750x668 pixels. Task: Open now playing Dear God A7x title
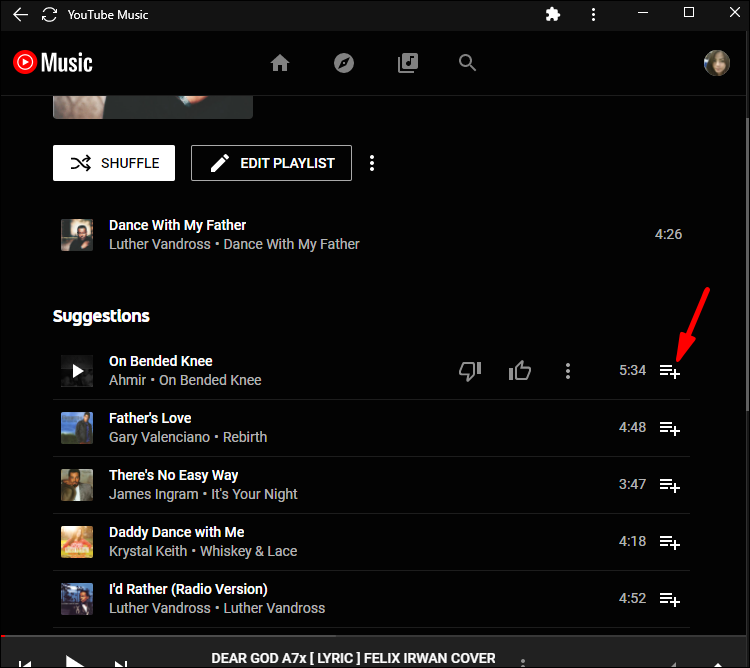pyautogui.click(x=353, y=658)
